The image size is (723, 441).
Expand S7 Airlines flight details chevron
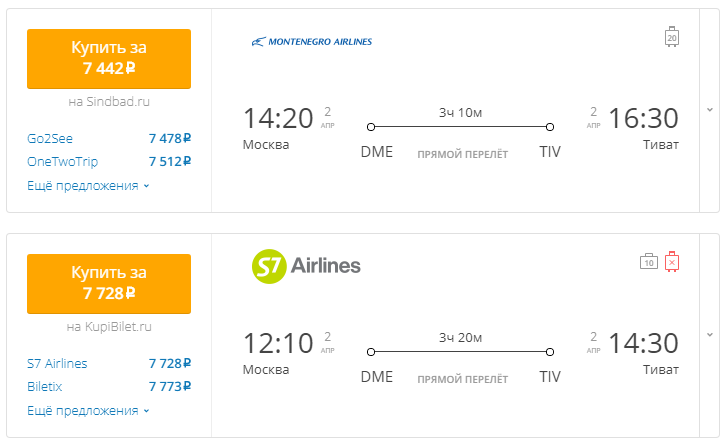710,335
